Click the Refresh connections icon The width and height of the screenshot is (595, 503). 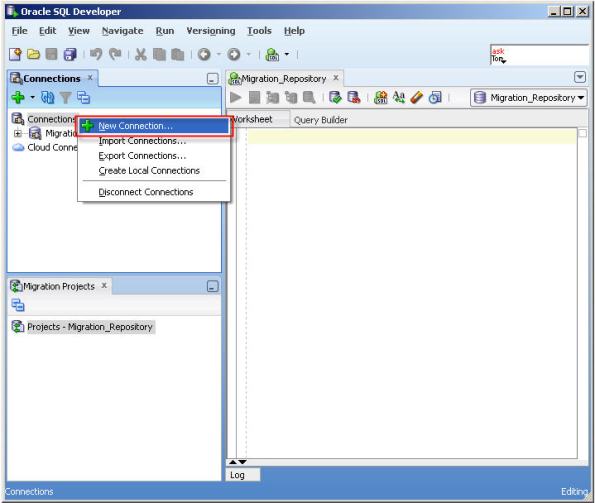(47, 98)
